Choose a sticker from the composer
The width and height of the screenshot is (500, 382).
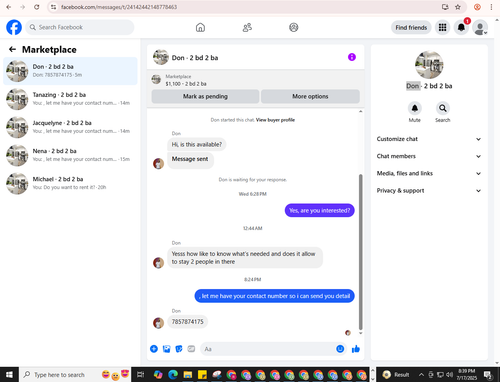[x=179, y=349]
